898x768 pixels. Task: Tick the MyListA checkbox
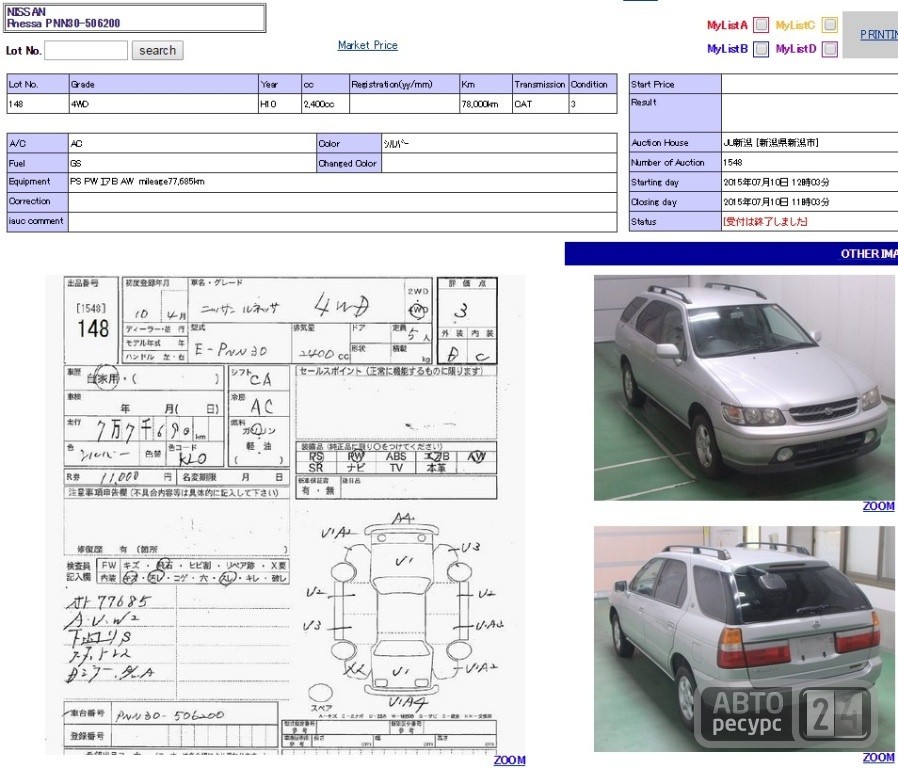(761, 25)
